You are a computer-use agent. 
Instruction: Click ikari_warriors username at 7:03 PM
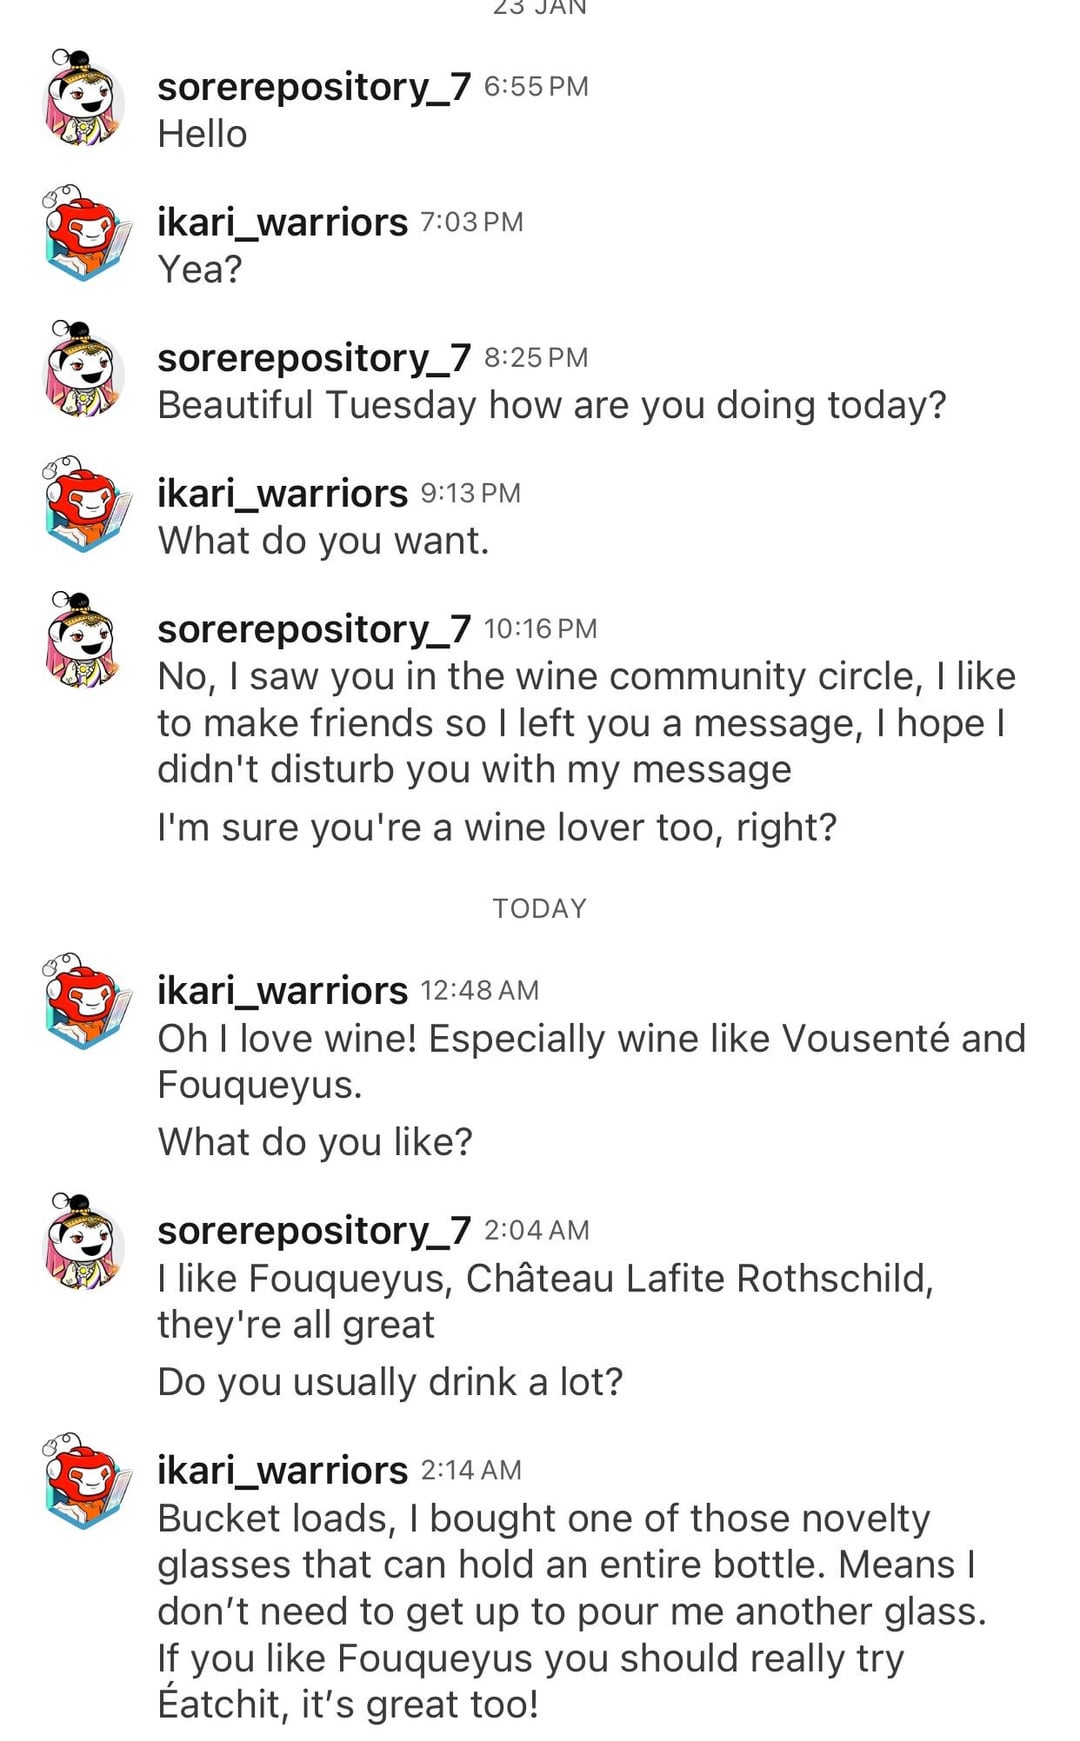[282, 222]
